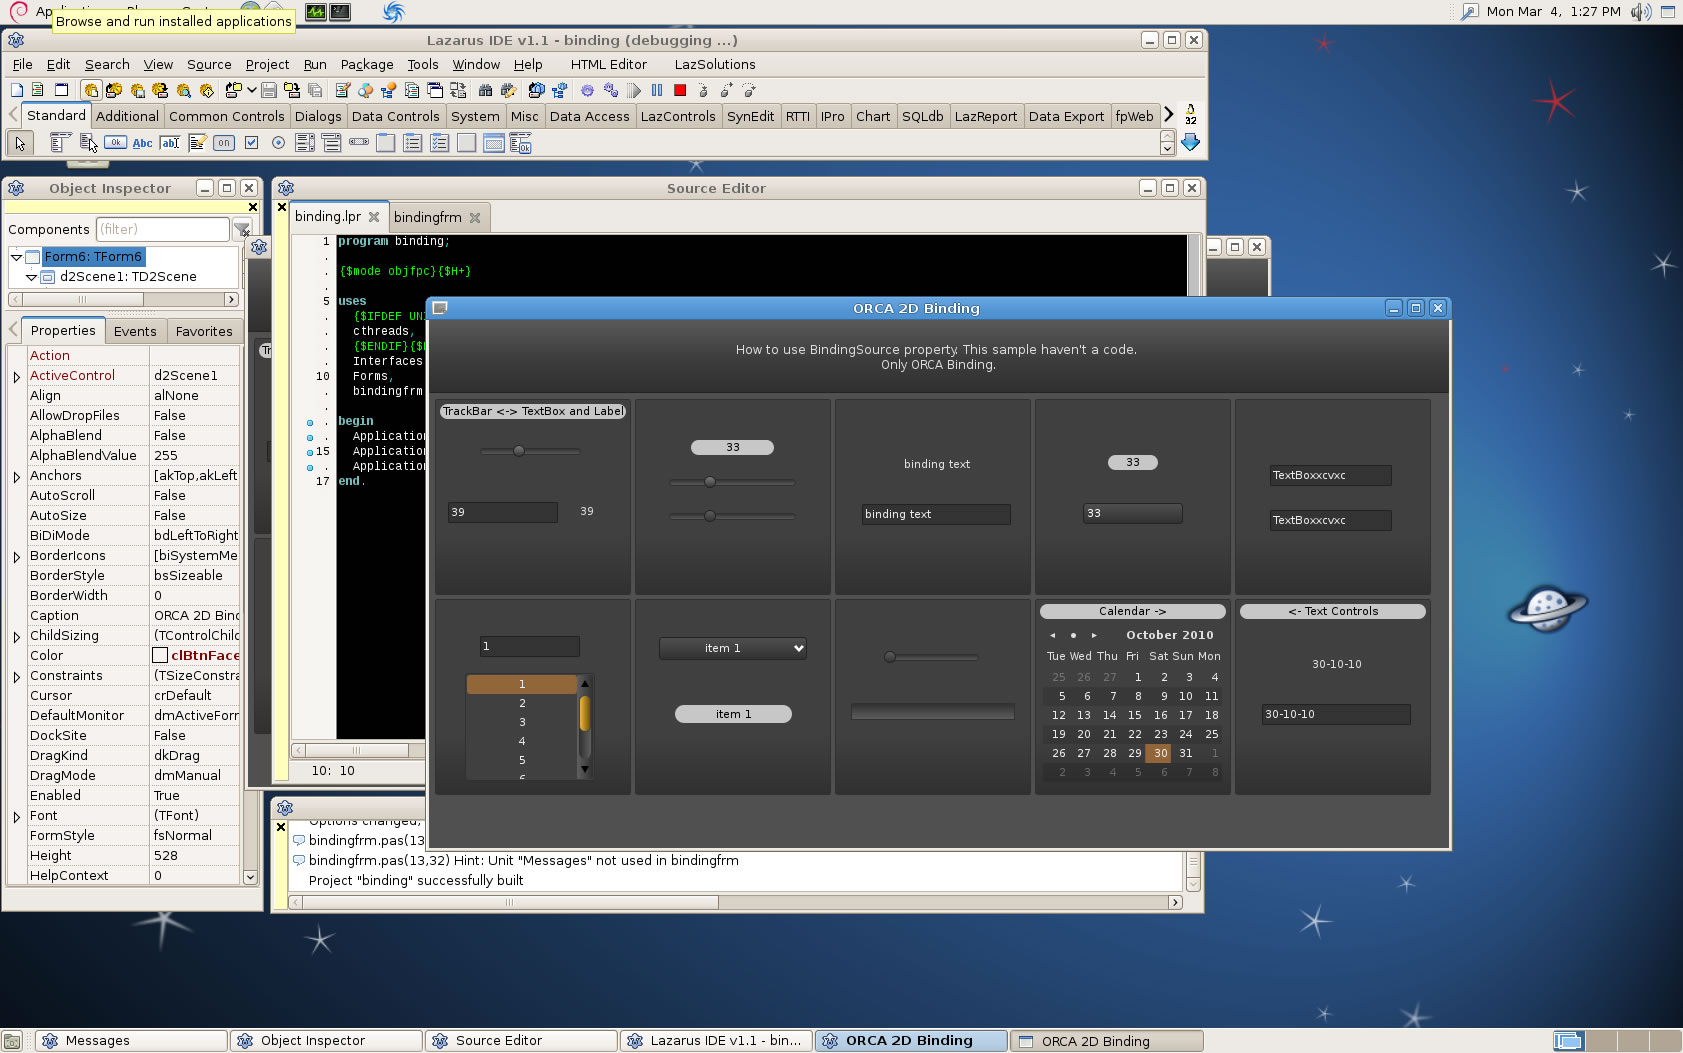
Task: Switch to the Events tab
Action: click(x=135, y=331)
